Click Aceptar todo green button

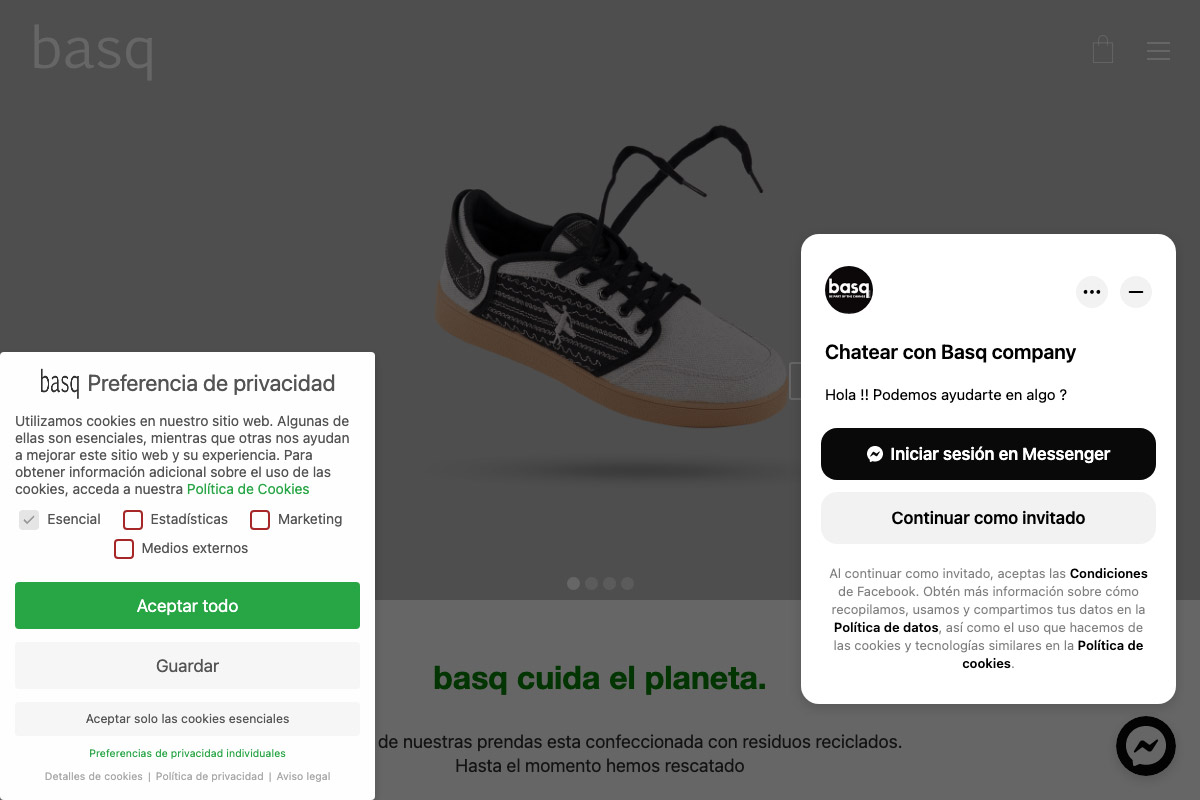187,606
